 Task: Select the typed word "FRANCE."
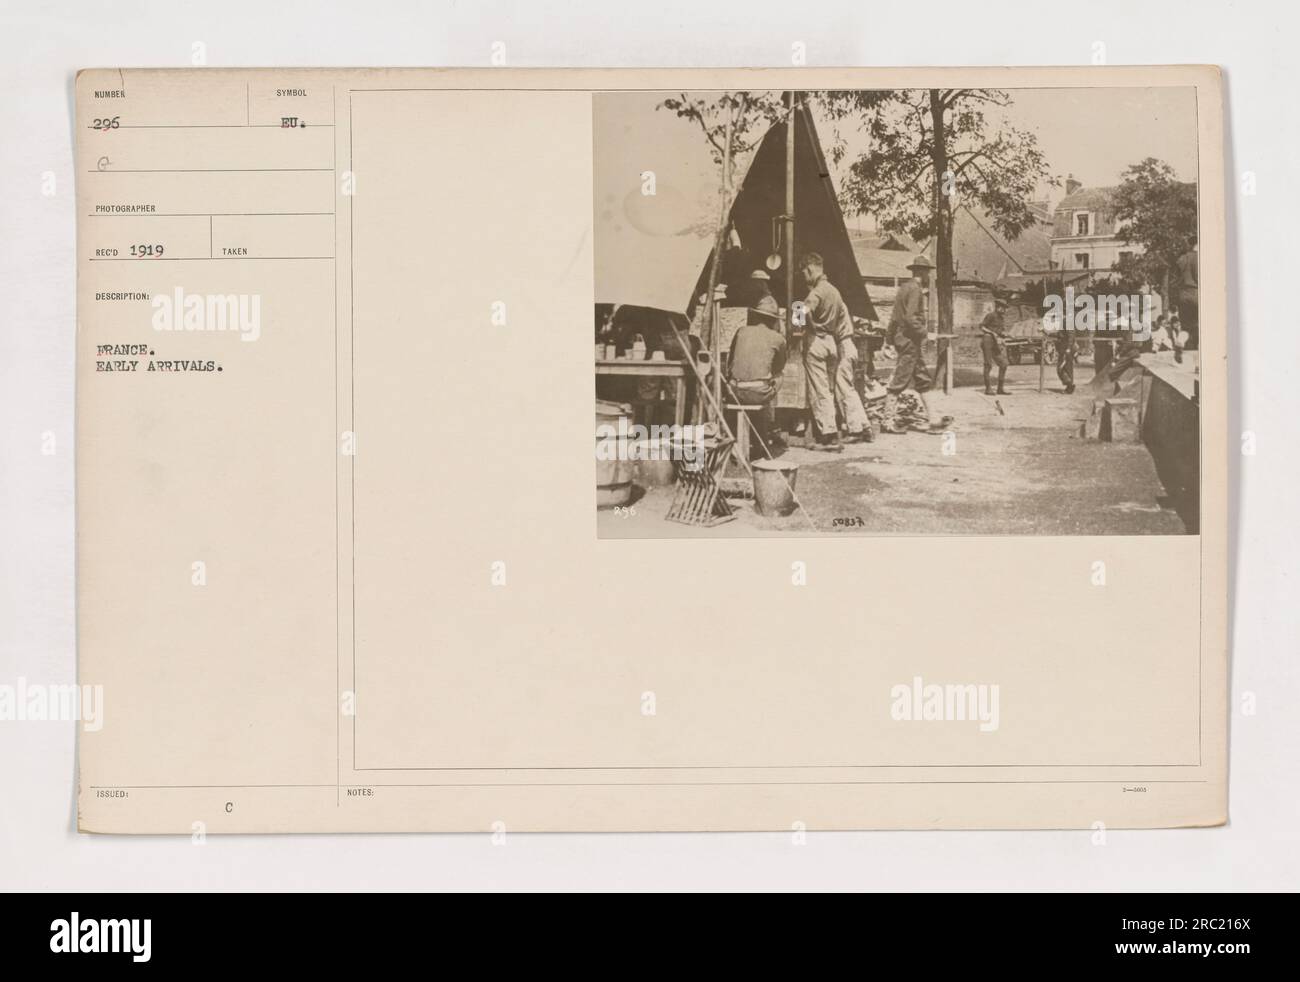(x=124, y=351)
